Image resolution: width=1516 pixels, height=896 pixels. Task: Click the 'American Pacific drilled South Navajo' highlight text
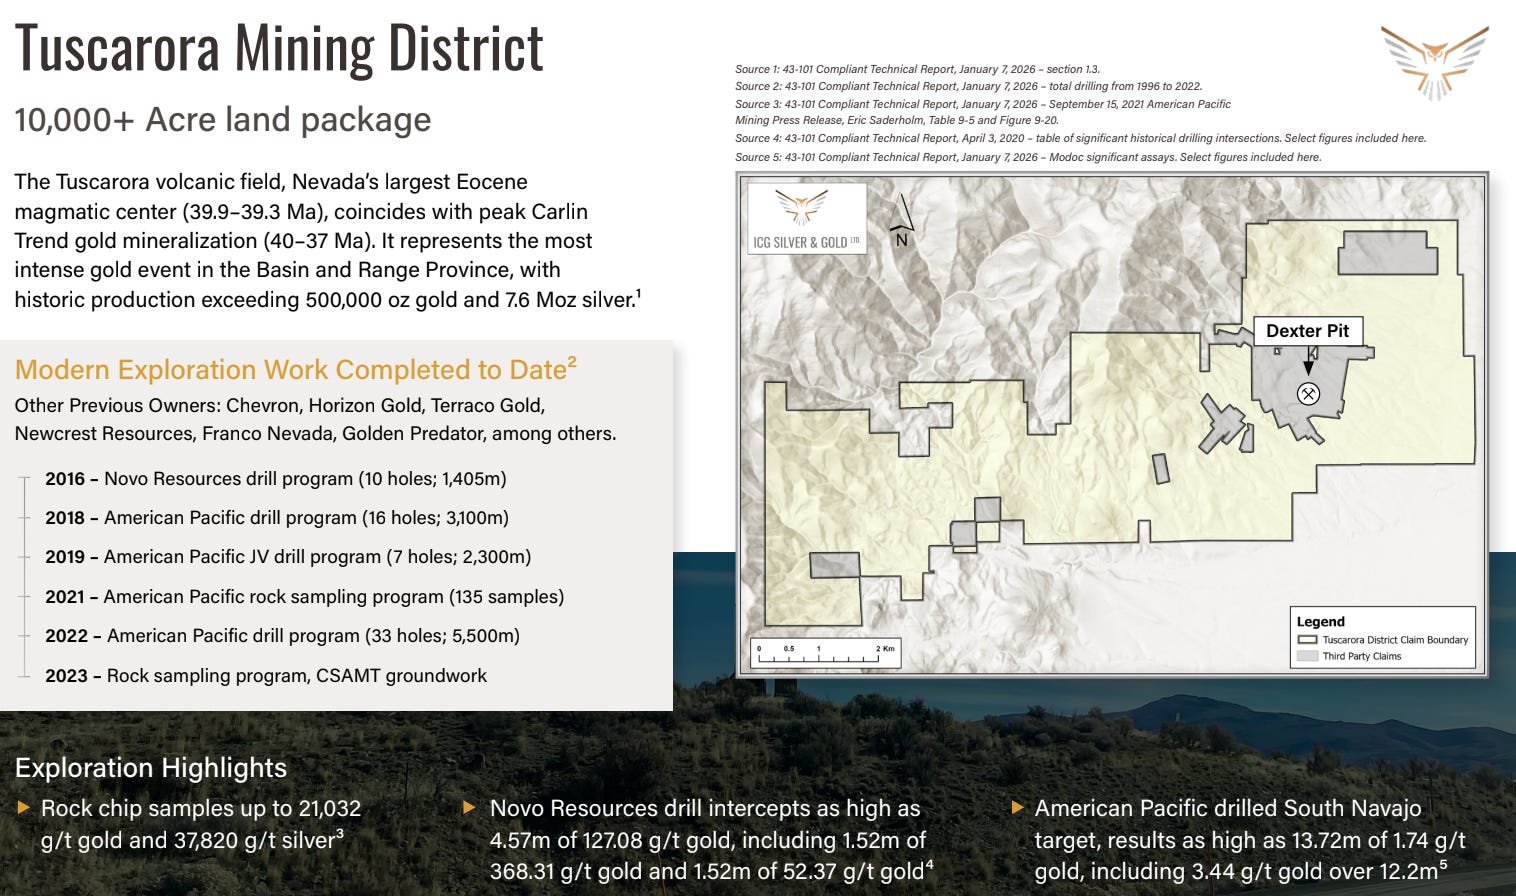coord(1250,840)
